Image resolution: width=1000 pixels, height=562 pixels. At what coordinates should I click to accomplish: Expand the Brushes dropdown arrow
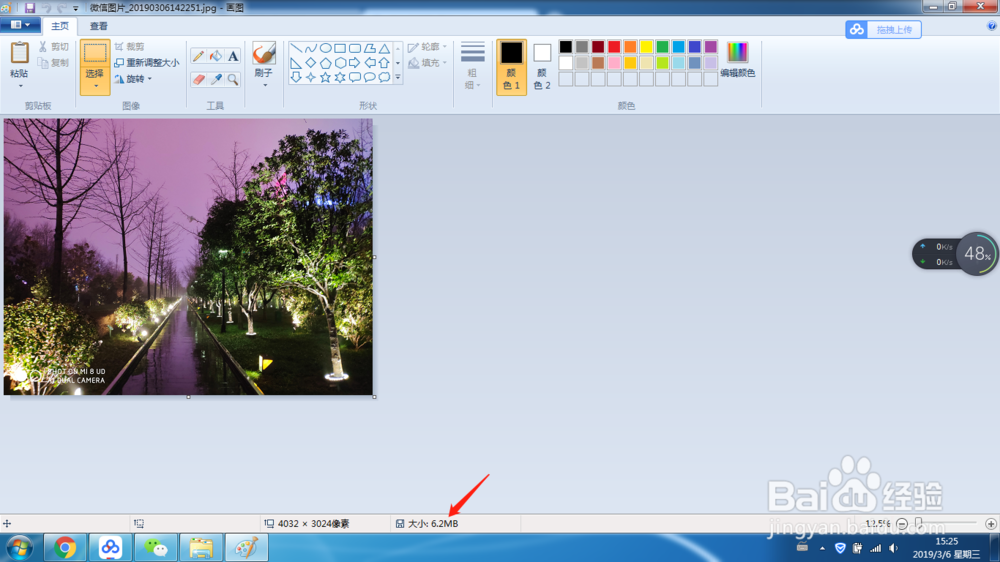265,85
